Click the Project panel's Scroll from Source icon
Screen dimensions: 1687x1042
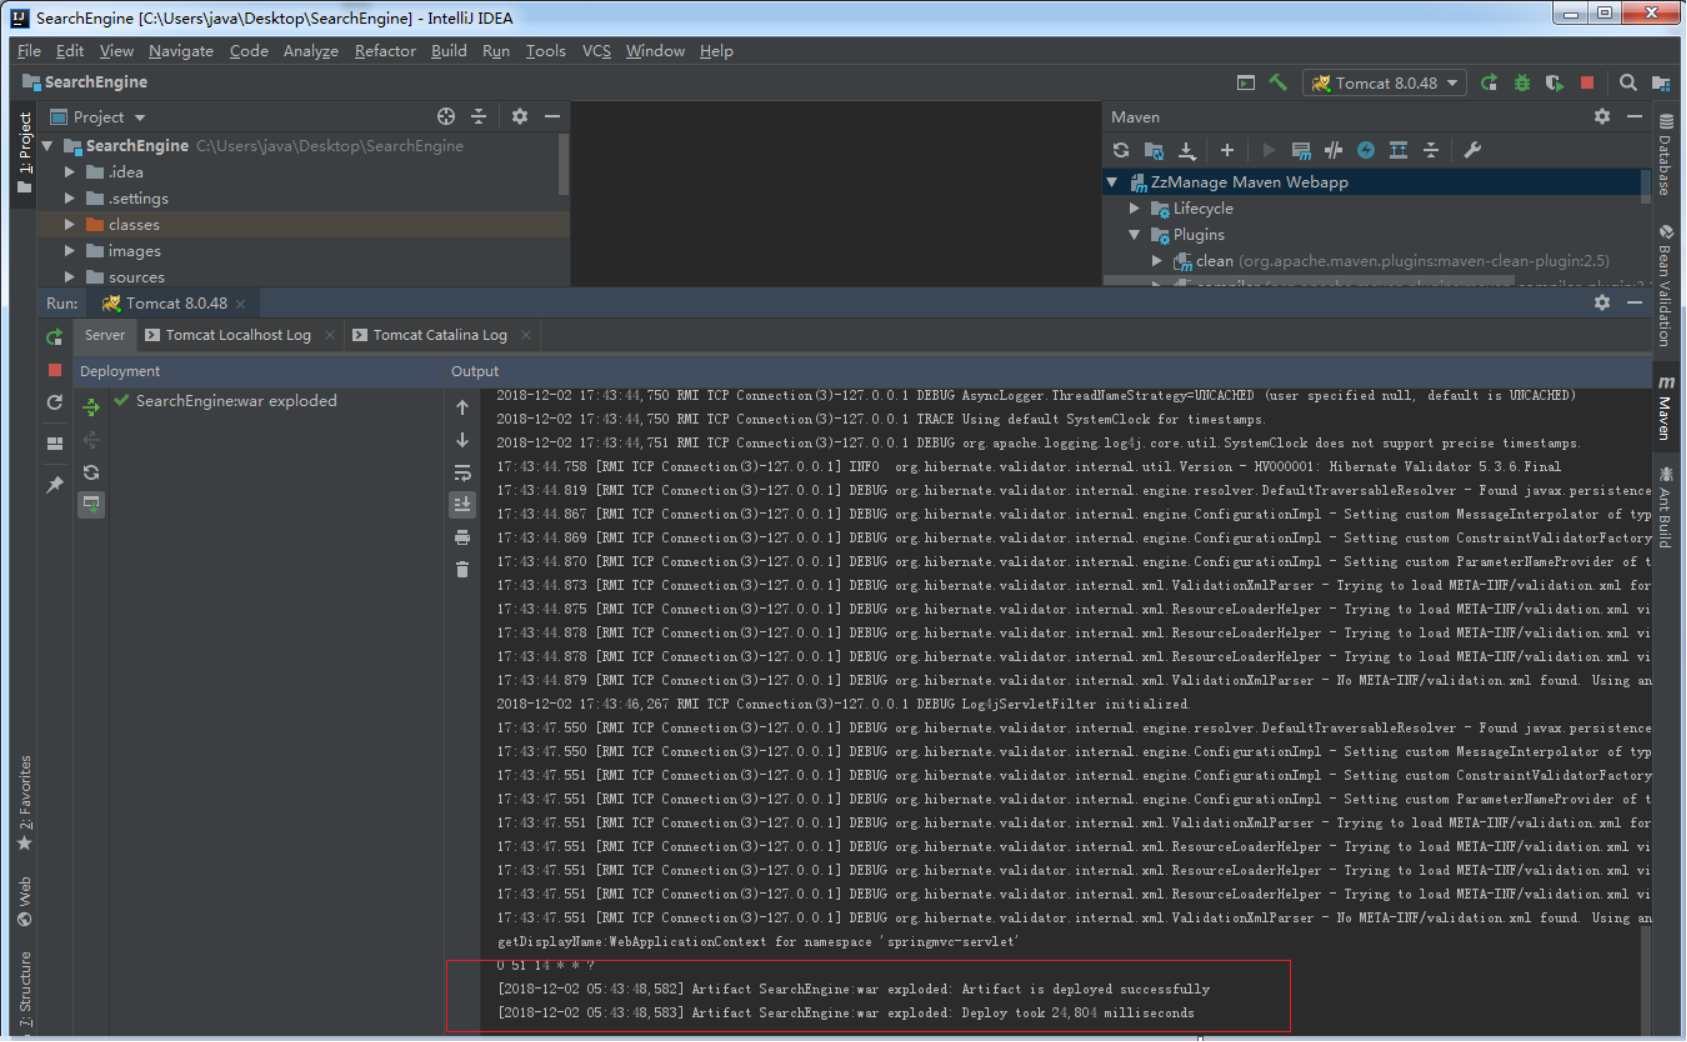[x=446, y=117]
